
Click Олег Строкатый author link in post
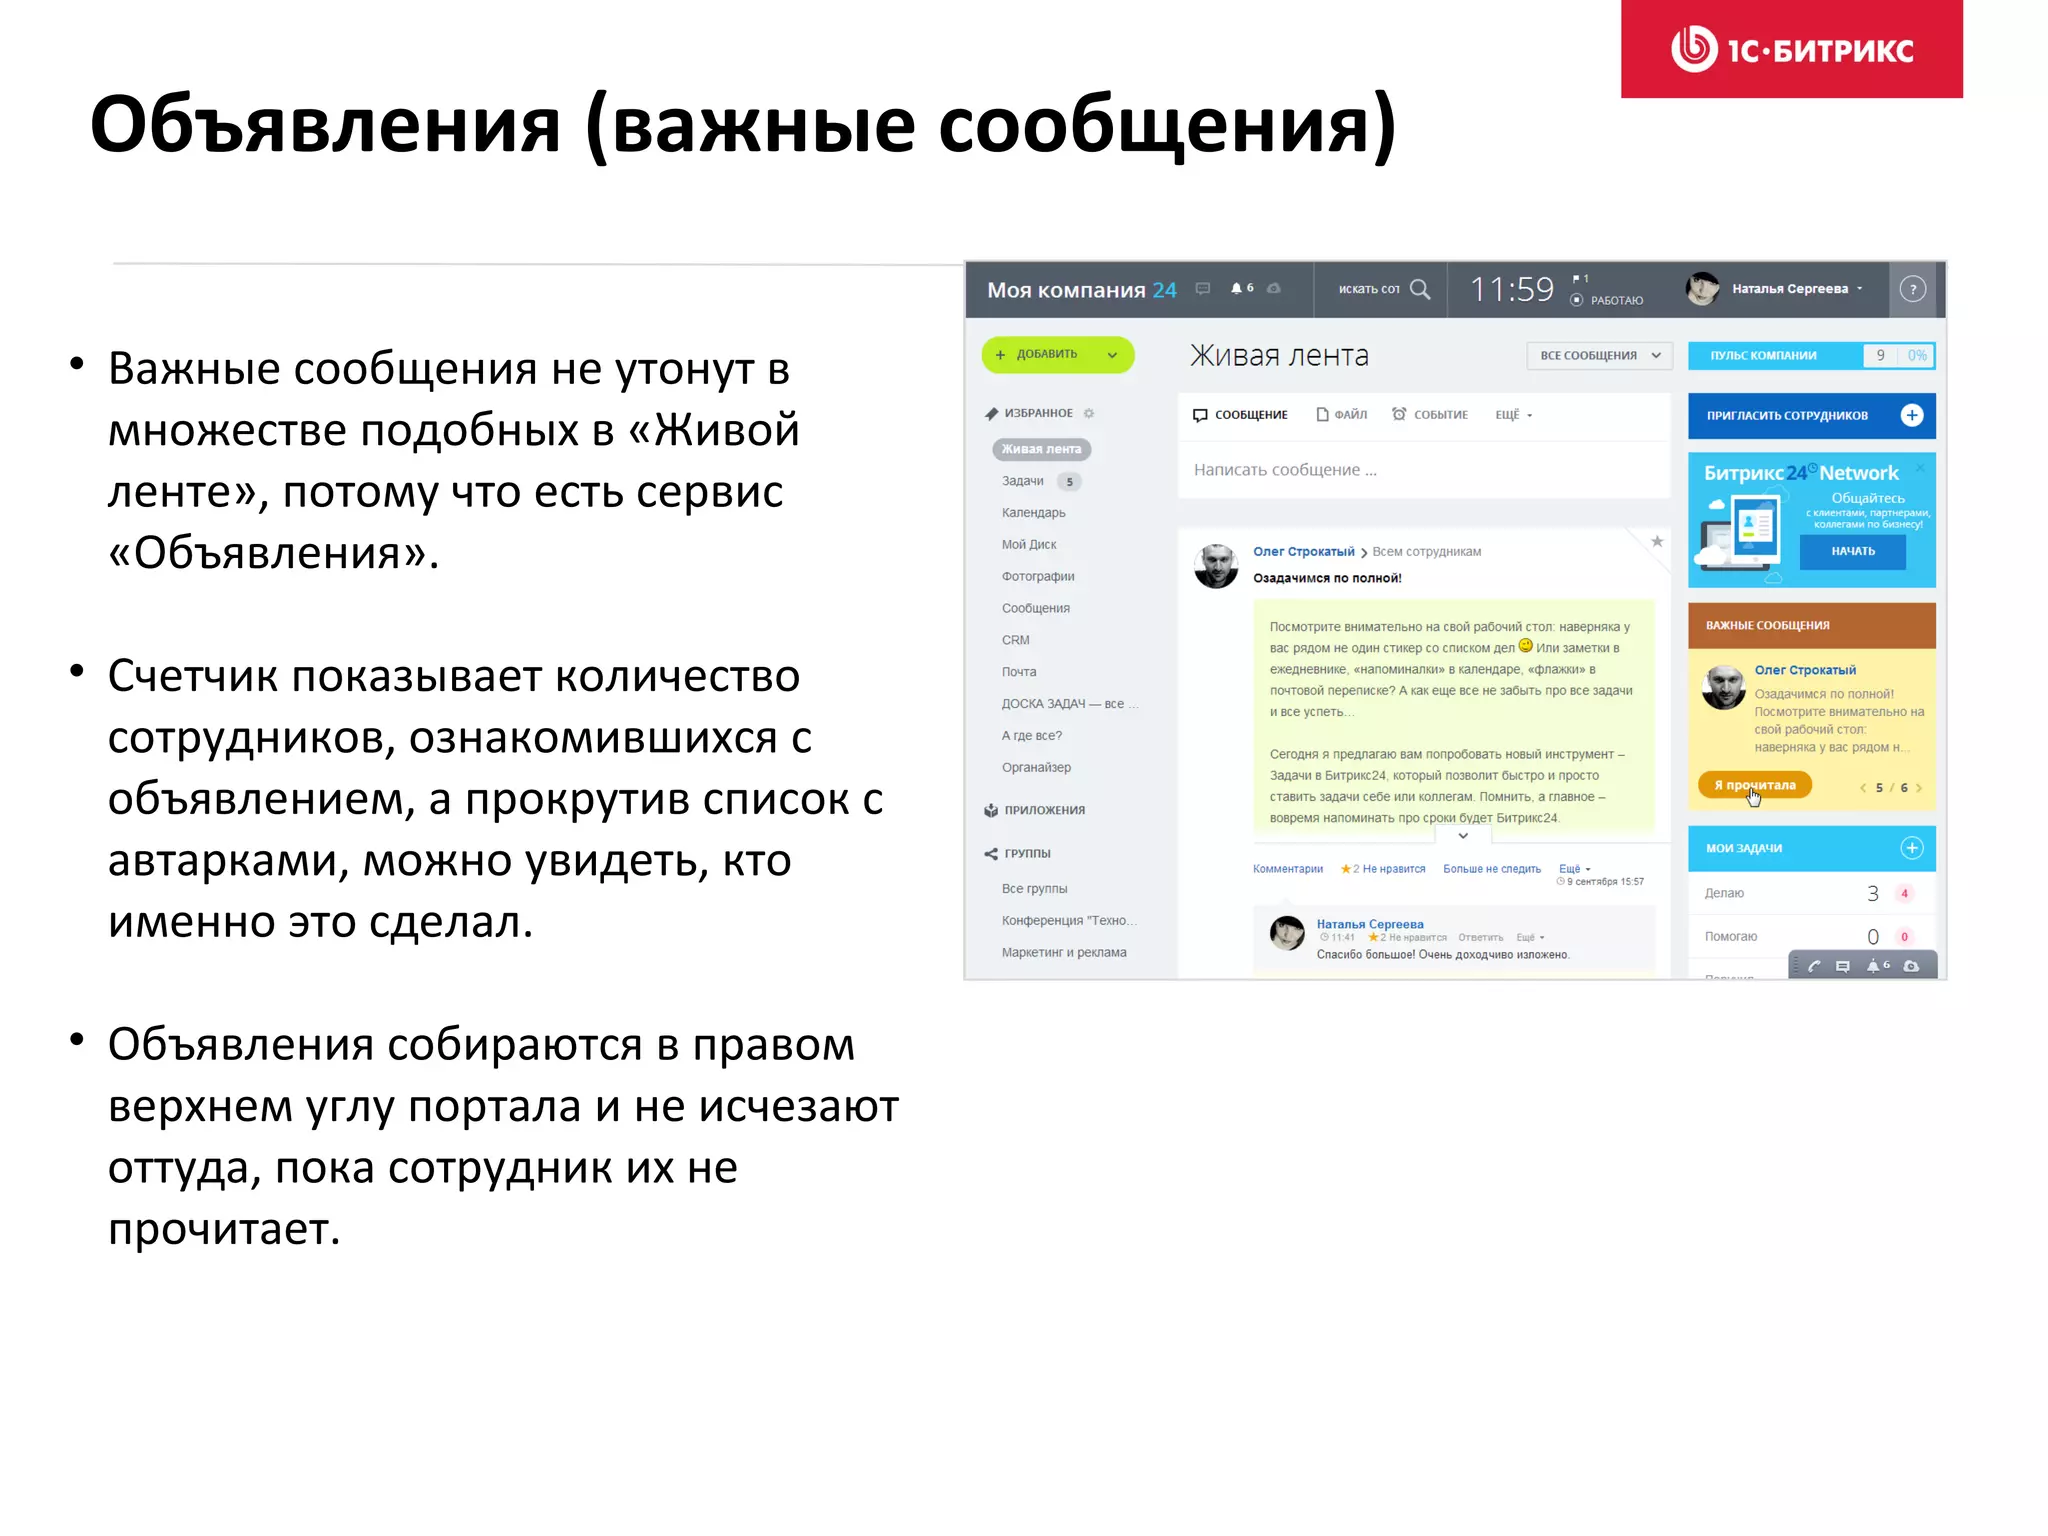pos(1303,552)
